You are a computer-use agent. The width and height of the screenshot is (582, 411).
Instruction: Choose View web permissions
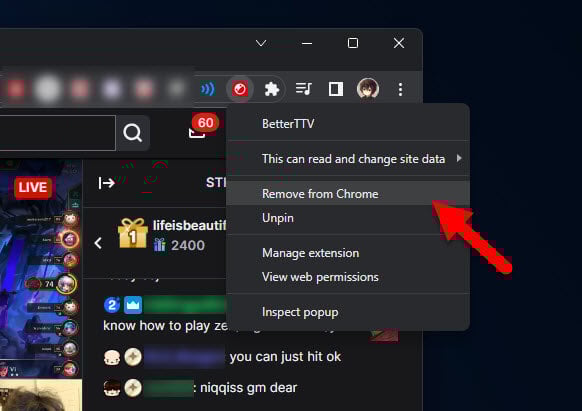point(348,277)
